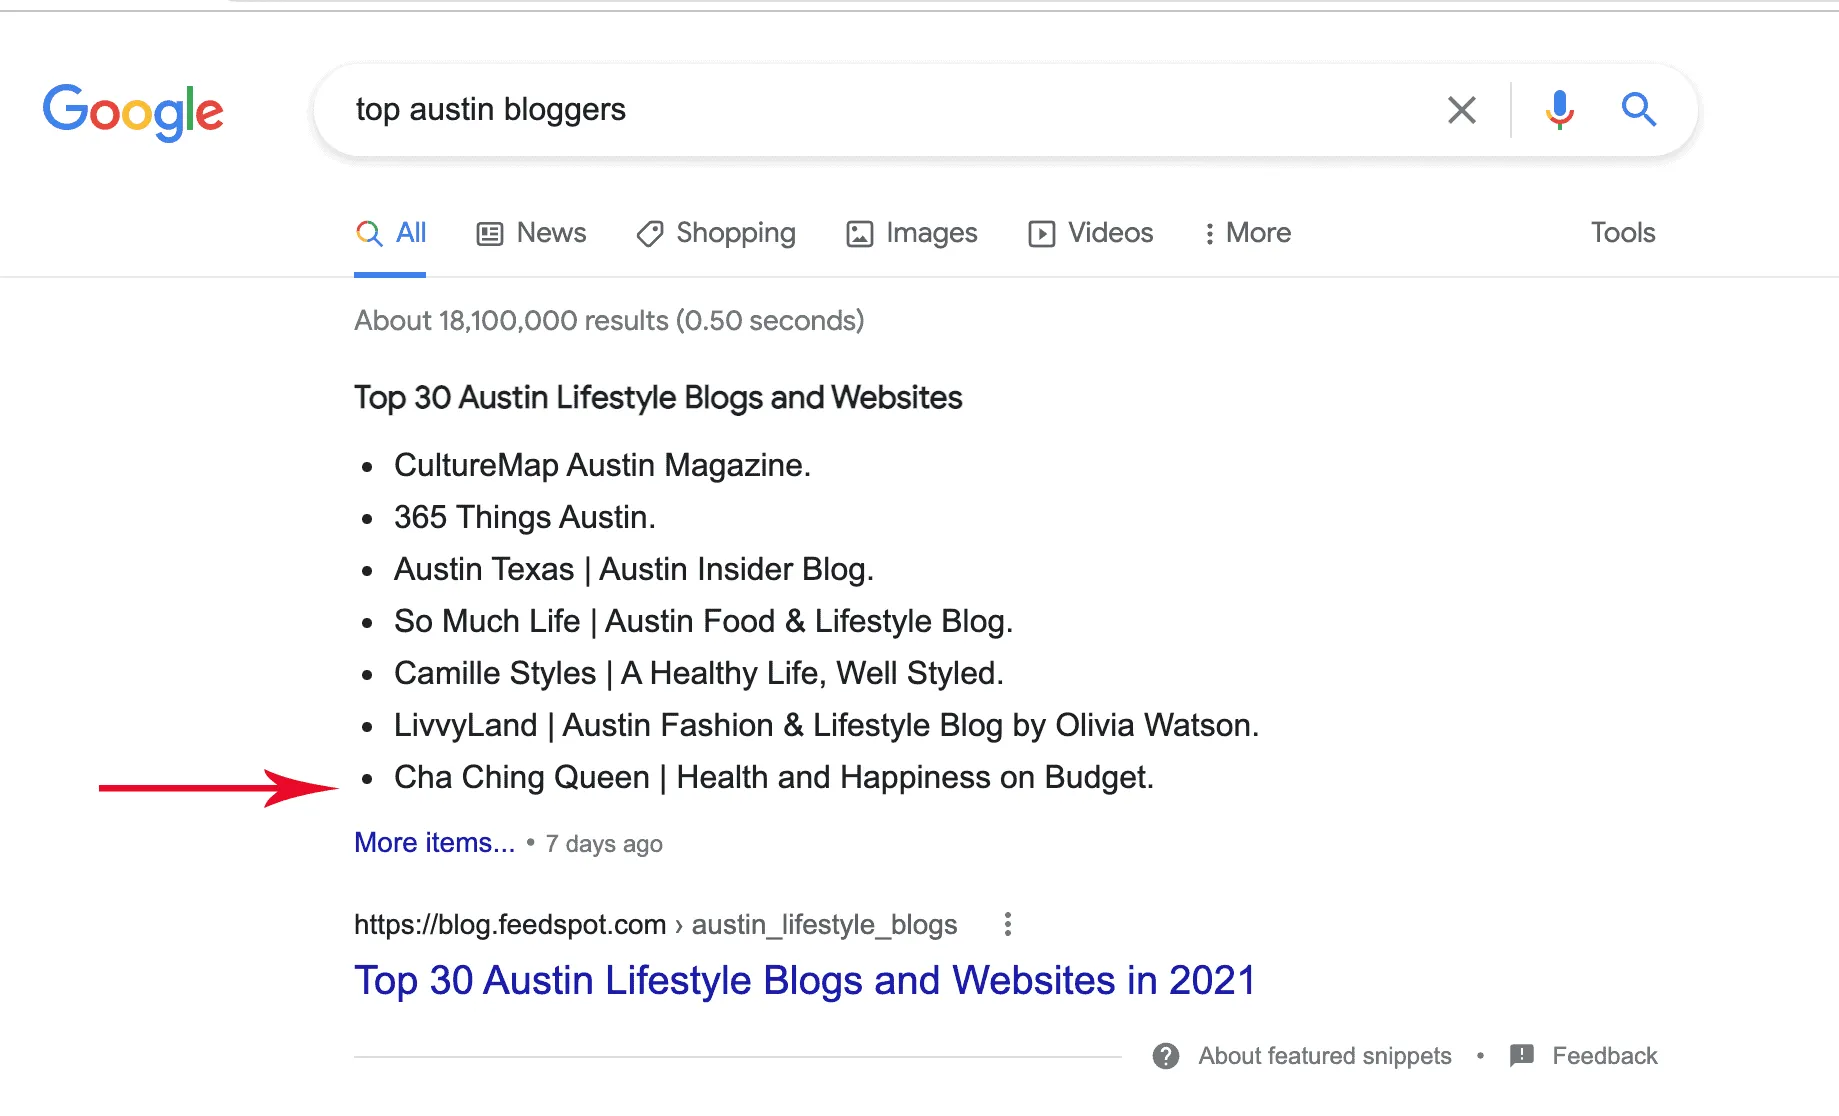Select 'Cha Ching Queen | Health and Happiness on Budget.'
This screenshot has height=1116, width=1839.
pos(773,777)
